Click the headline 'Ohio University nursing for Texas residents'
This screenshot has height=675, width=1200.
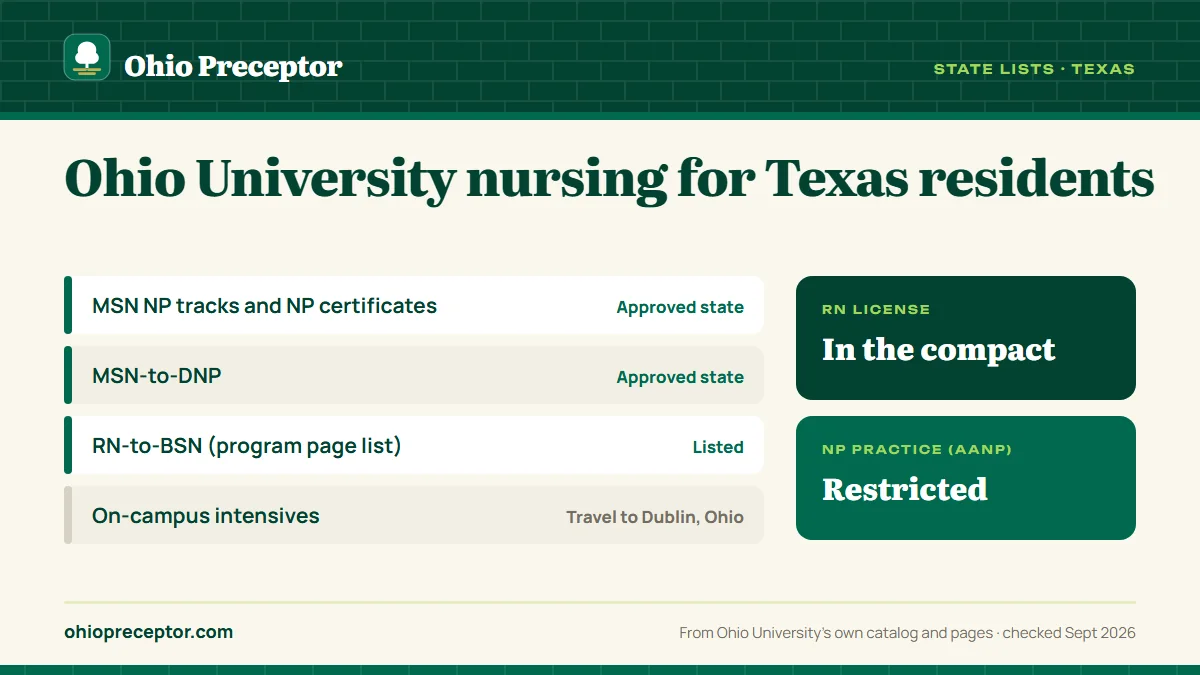609,179
